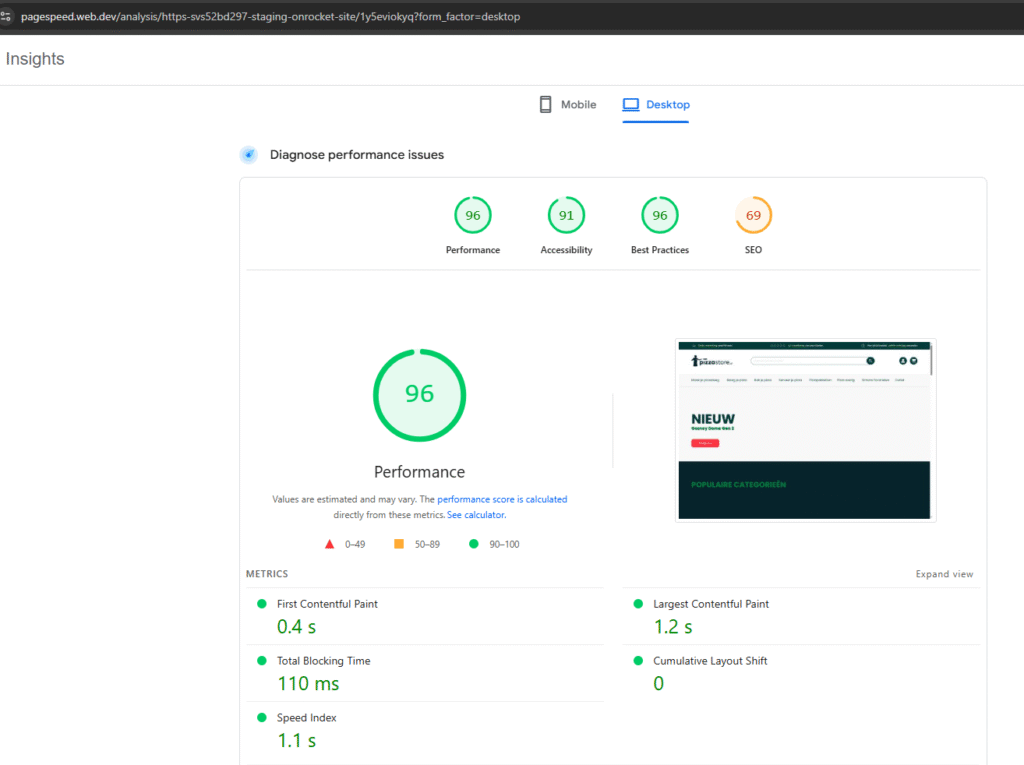Click the Cumulative Layout Shift metric
The height and width of the screenshot is (765, 1024).
[x=710, y=661]
